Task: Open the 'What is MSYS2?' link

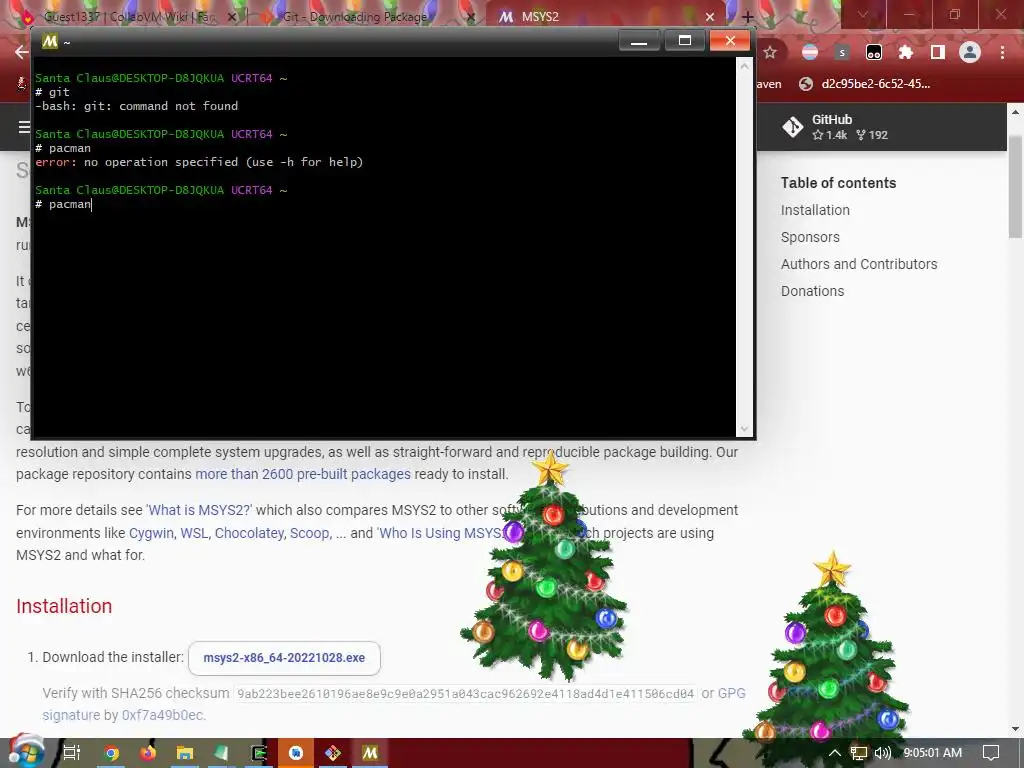Action: tap(199, 510)
